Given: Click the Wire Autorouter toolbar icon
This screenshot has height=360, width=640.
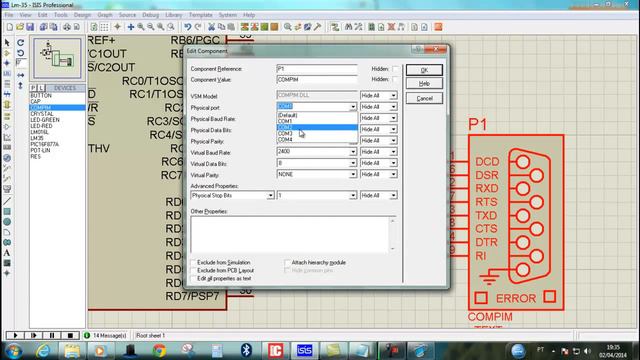Looking at the screenshot, I should pos(335,27).
